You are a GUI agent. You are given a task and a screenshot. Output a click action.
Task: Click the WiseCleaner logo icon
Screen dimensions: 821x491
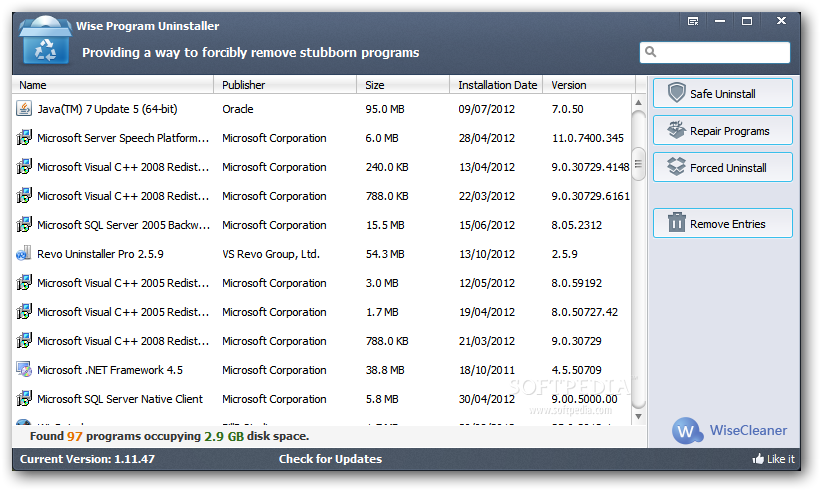click(x=686, y=431)
